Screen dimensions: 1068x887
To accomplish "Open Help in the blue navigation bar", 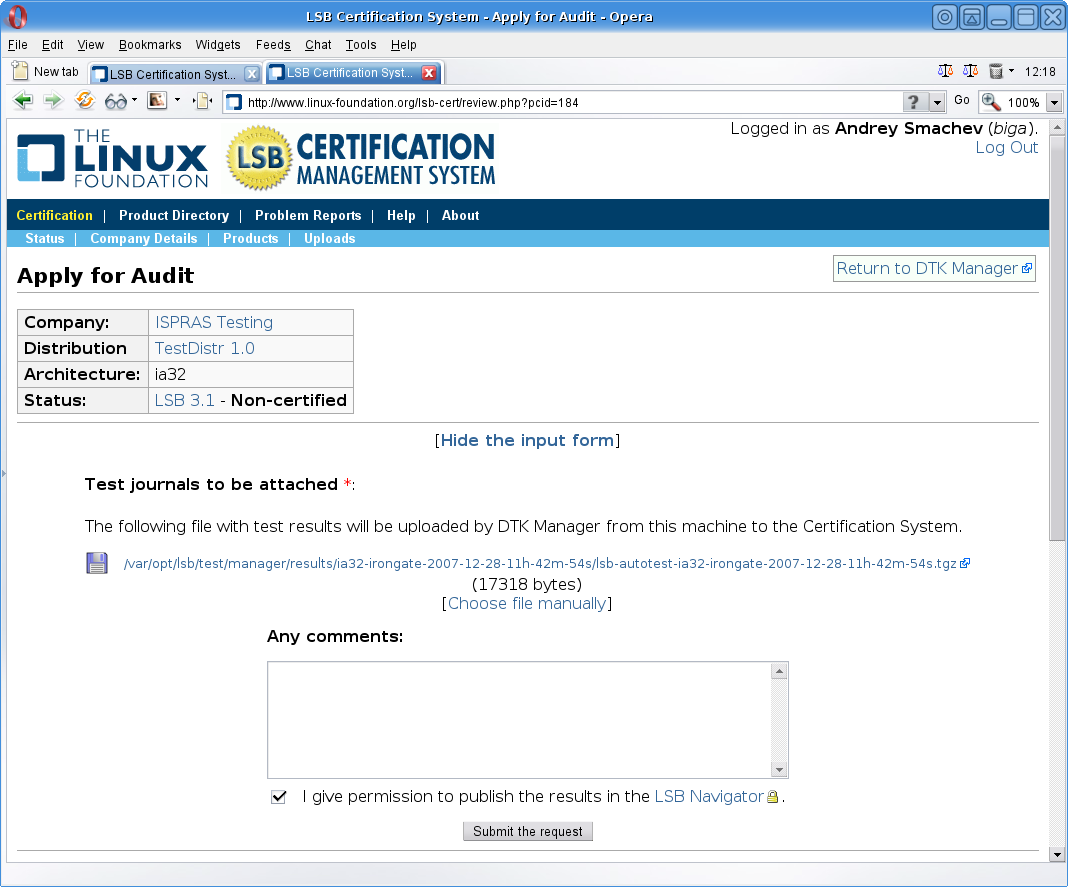I will [401, 215].
